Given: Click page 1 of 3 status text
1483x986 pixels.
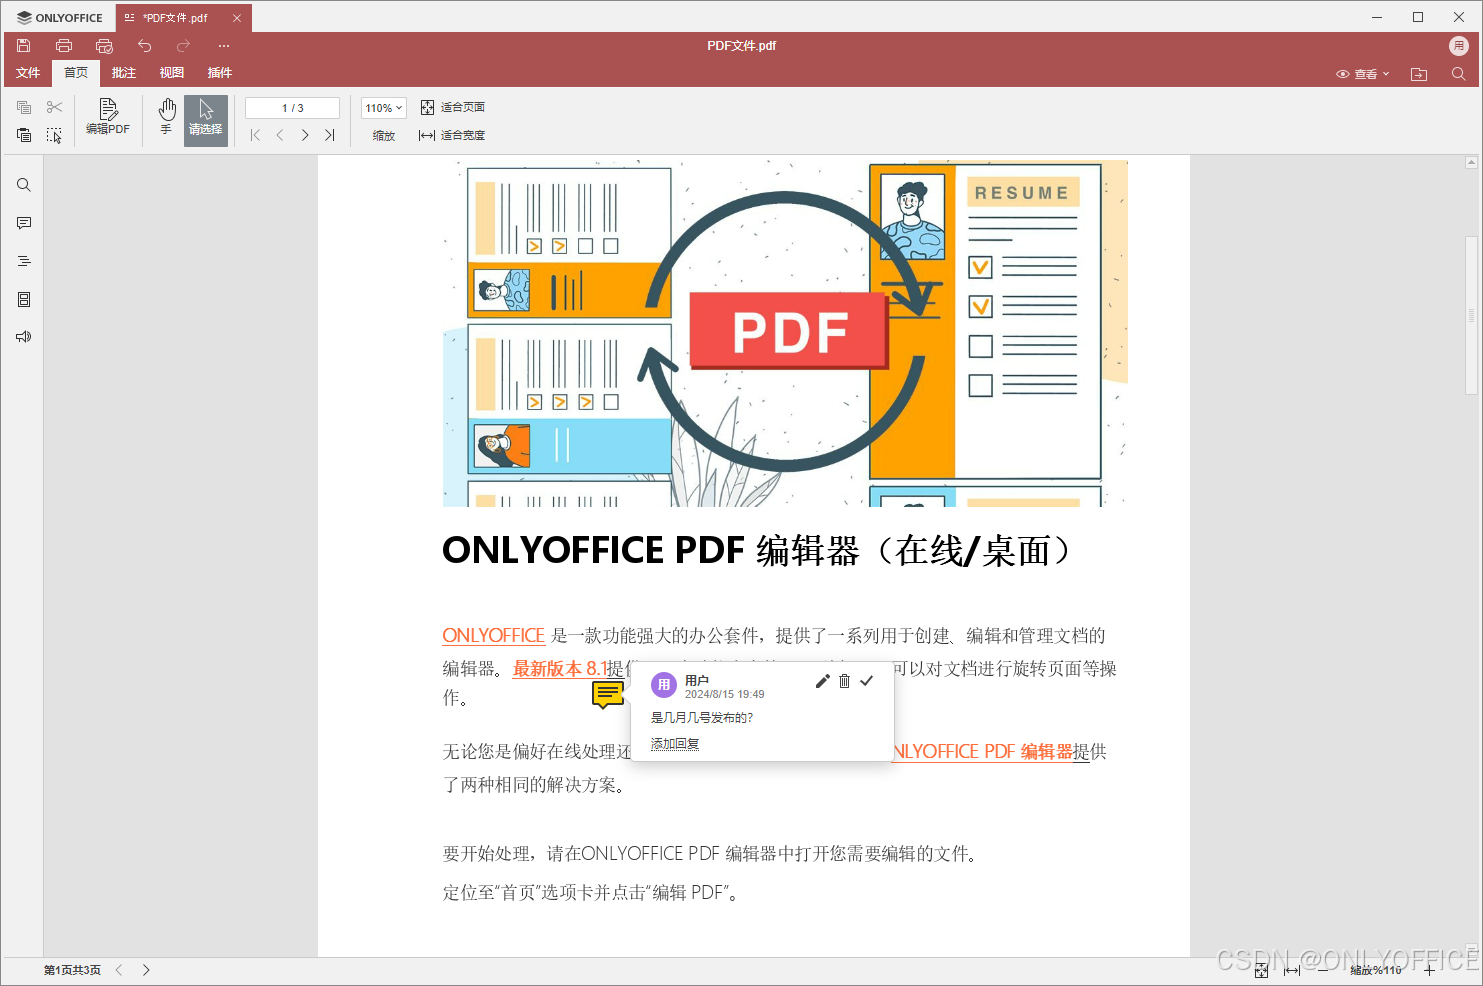Looking at the screenshot, I should pyautogui.click(x=72, y=970).
